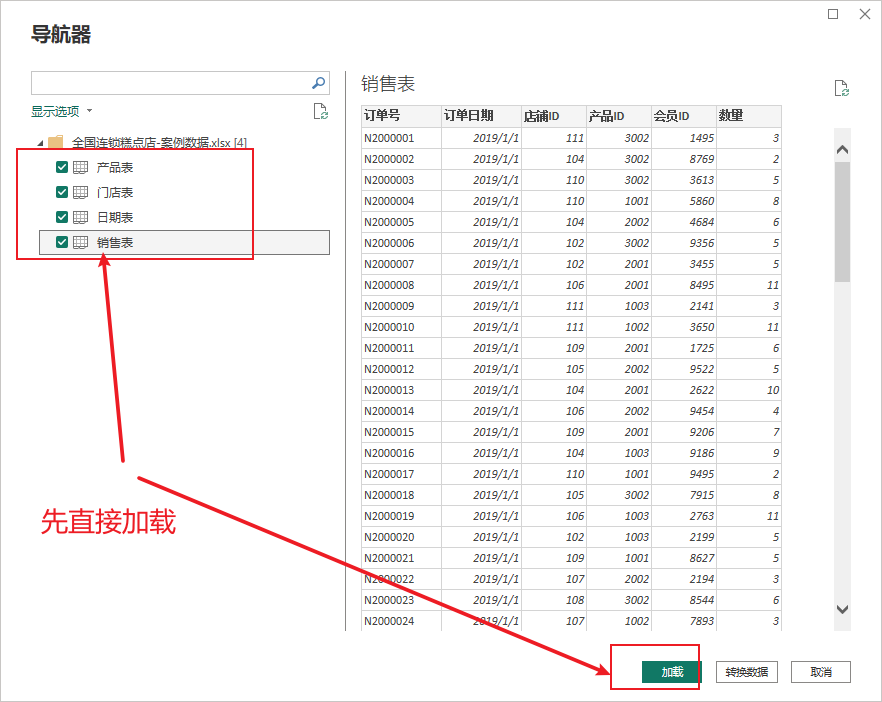Click the 加载 button
This screenshot has height=702, width=882.
672,672
